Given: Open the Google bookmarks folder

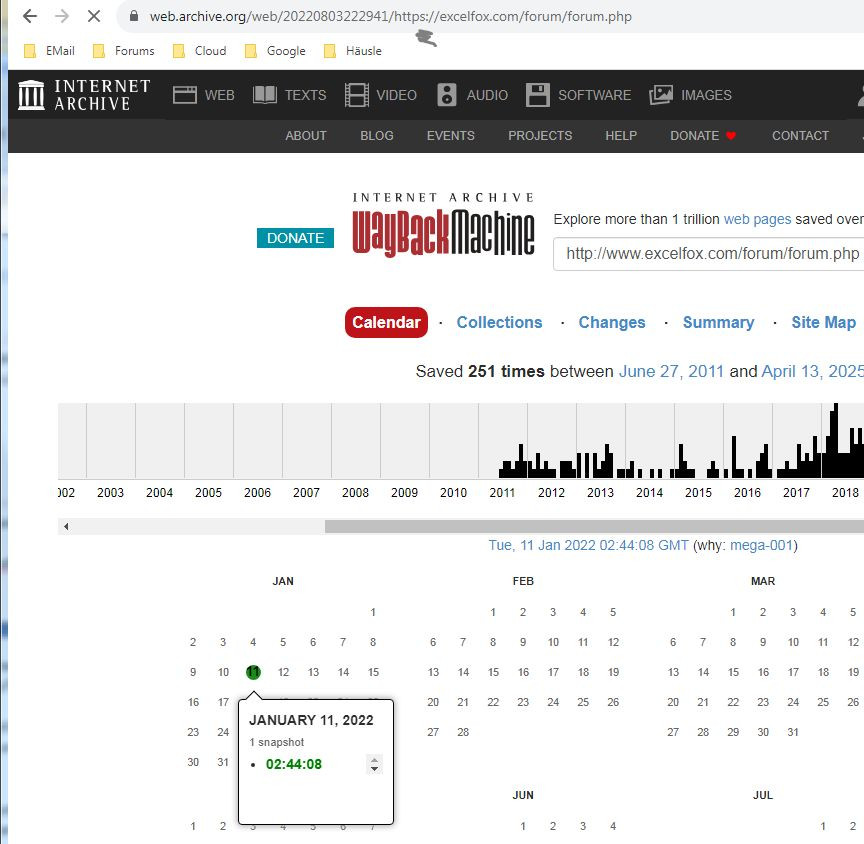Looking at the screenshot, I should pyautogui.click(x=276, y=51).
